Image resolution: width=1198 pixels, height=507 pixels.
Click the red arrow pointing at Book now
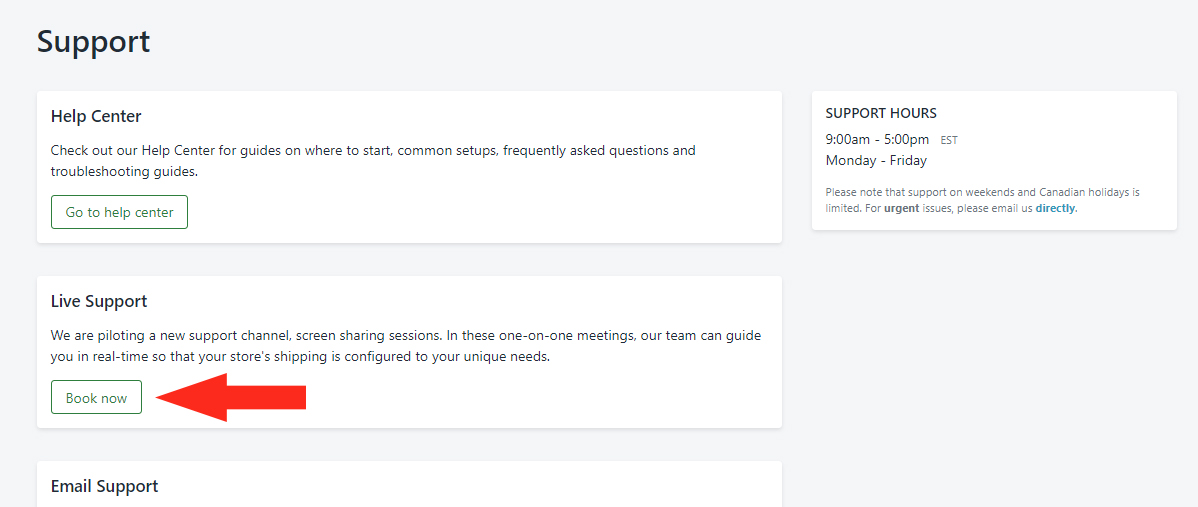tap(231, 397)
